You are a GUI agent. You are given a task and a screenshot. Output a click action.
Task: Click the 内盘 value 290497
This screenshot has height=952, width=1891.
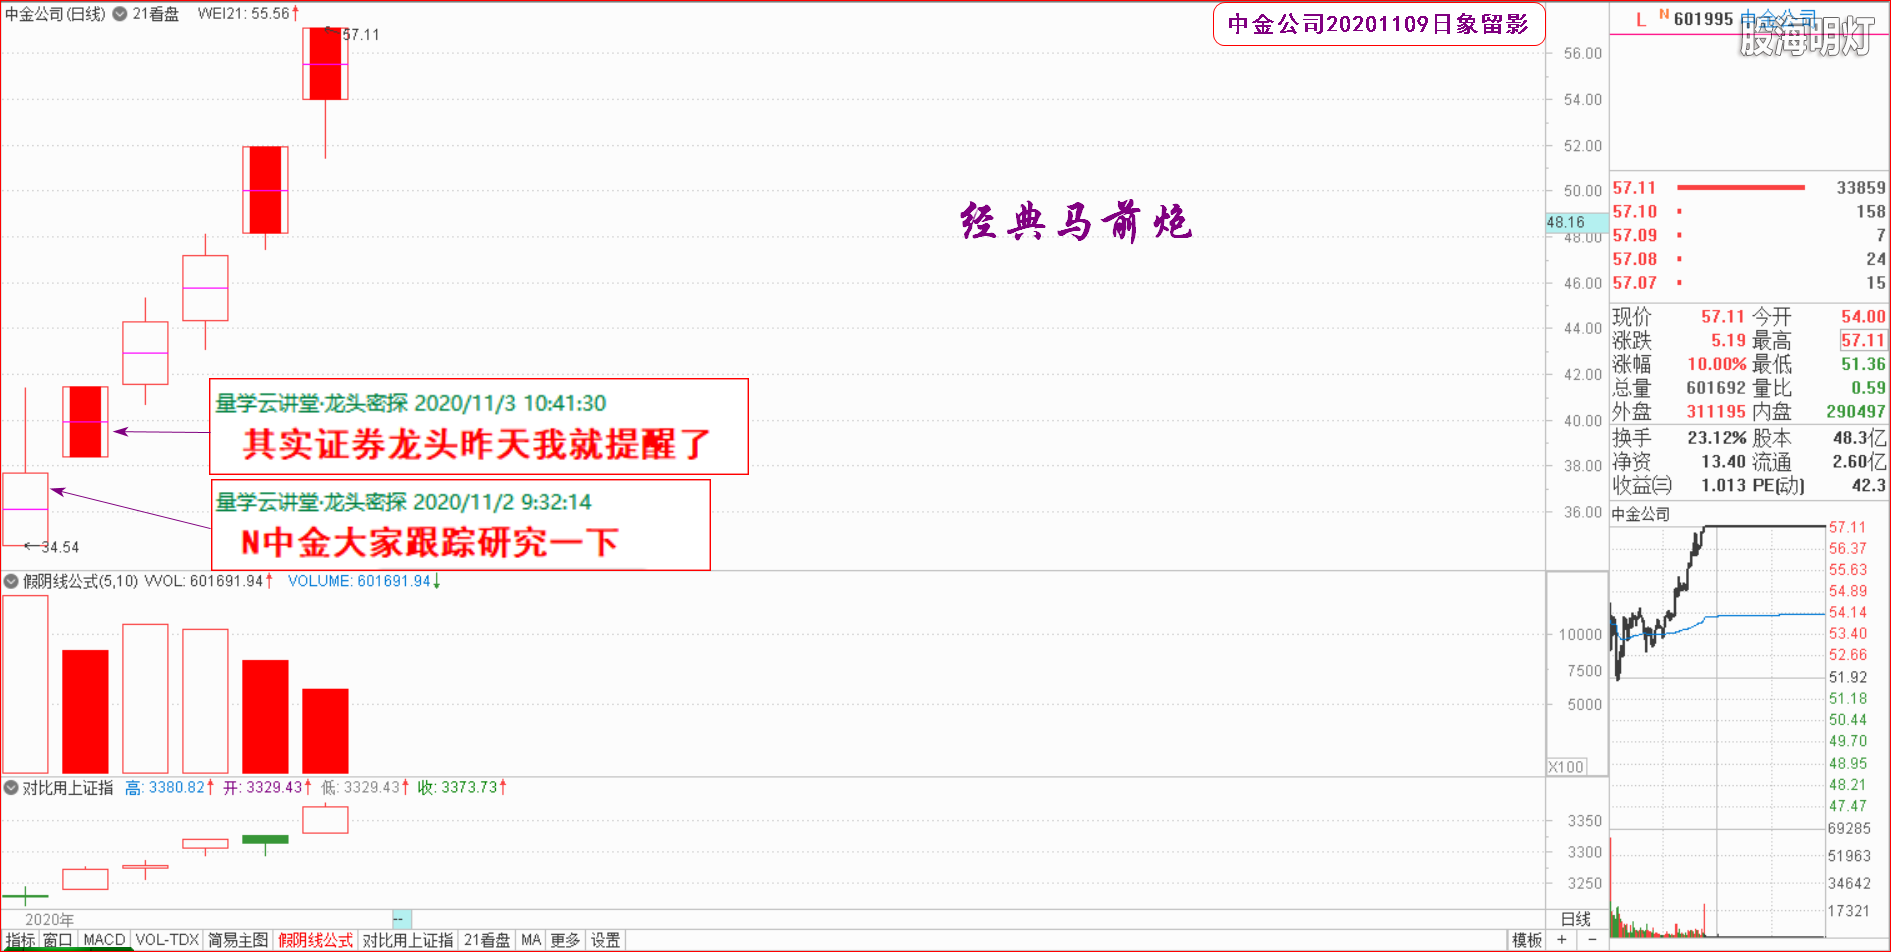point(1856,411)
